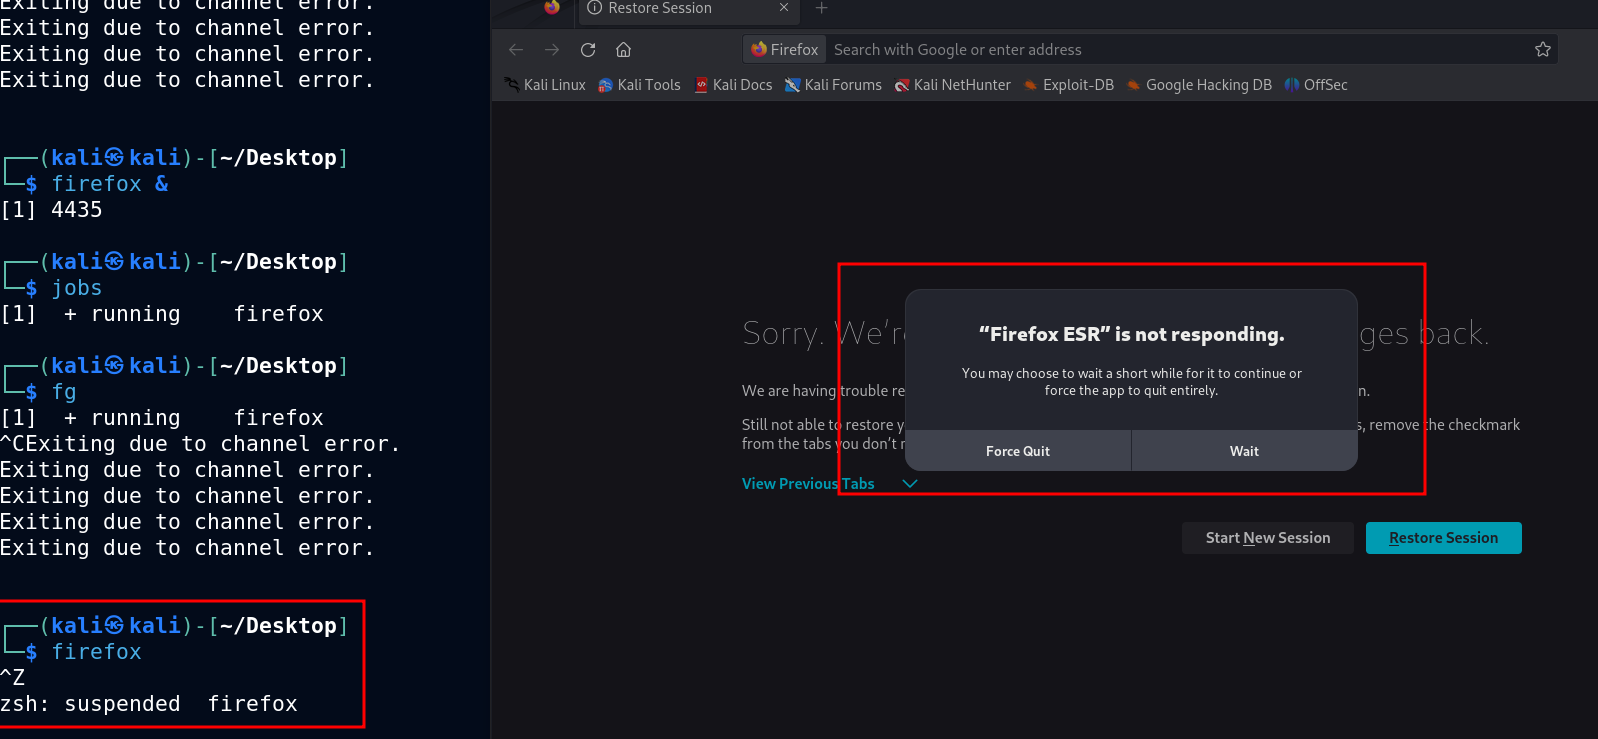Click the Firefox forward arrow button
This screenshot has height=739, width=1598.
pos(552,50)
